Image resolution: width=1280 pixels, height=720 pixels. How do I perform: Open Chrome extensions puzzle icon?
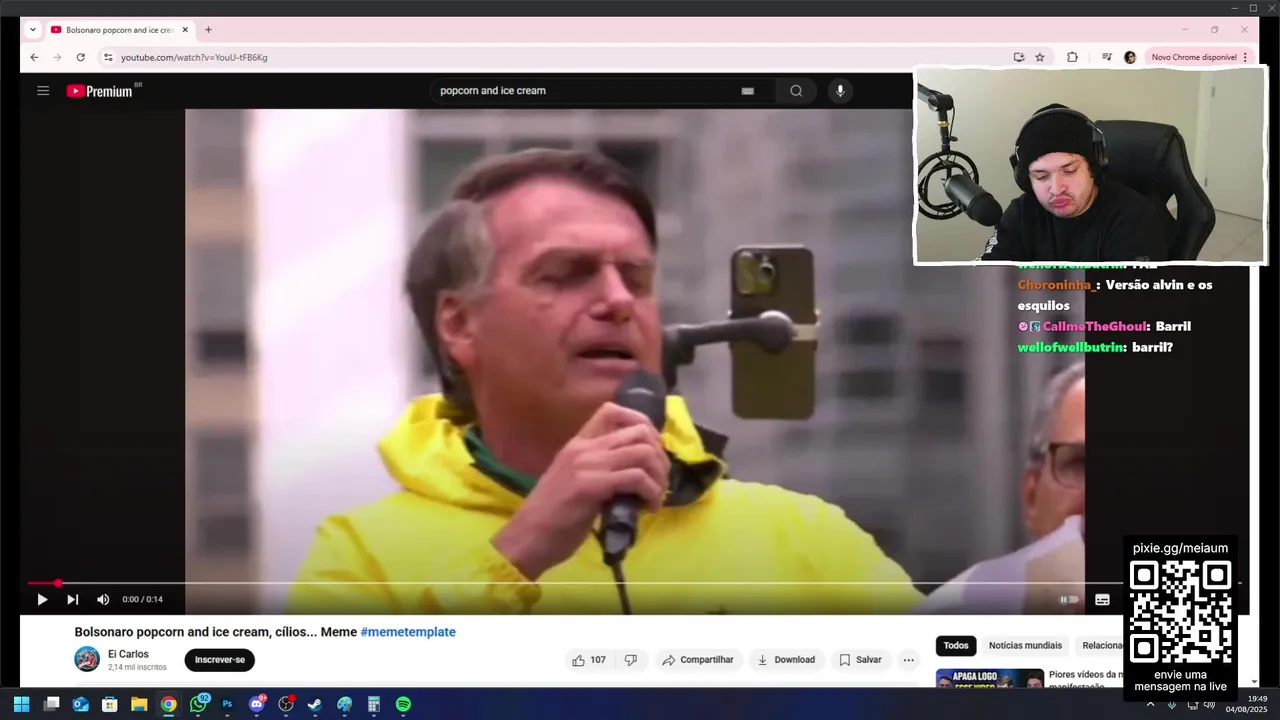click(1072, 57)
